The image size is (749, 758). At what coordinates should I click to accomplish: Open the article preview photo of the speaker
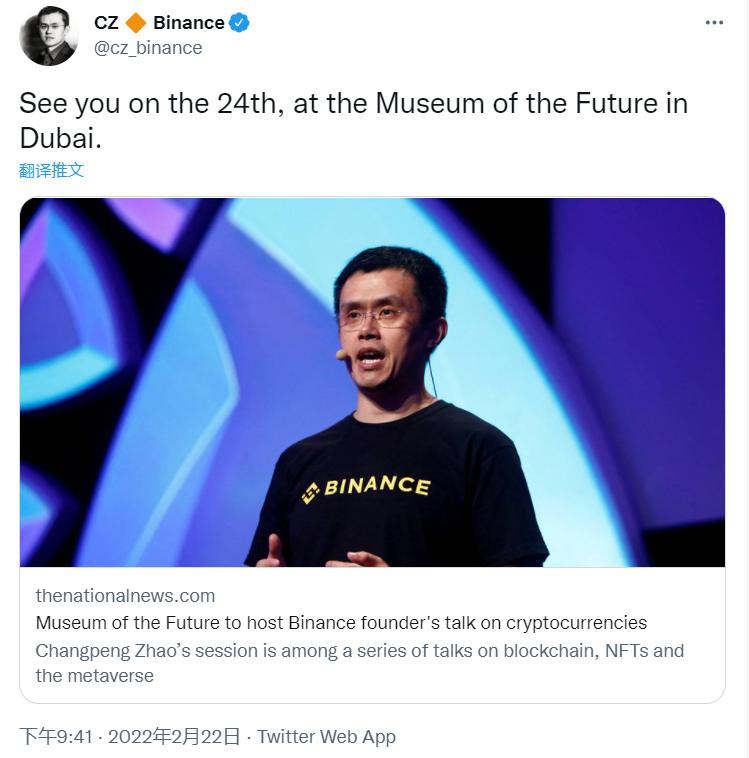point(372,381)
